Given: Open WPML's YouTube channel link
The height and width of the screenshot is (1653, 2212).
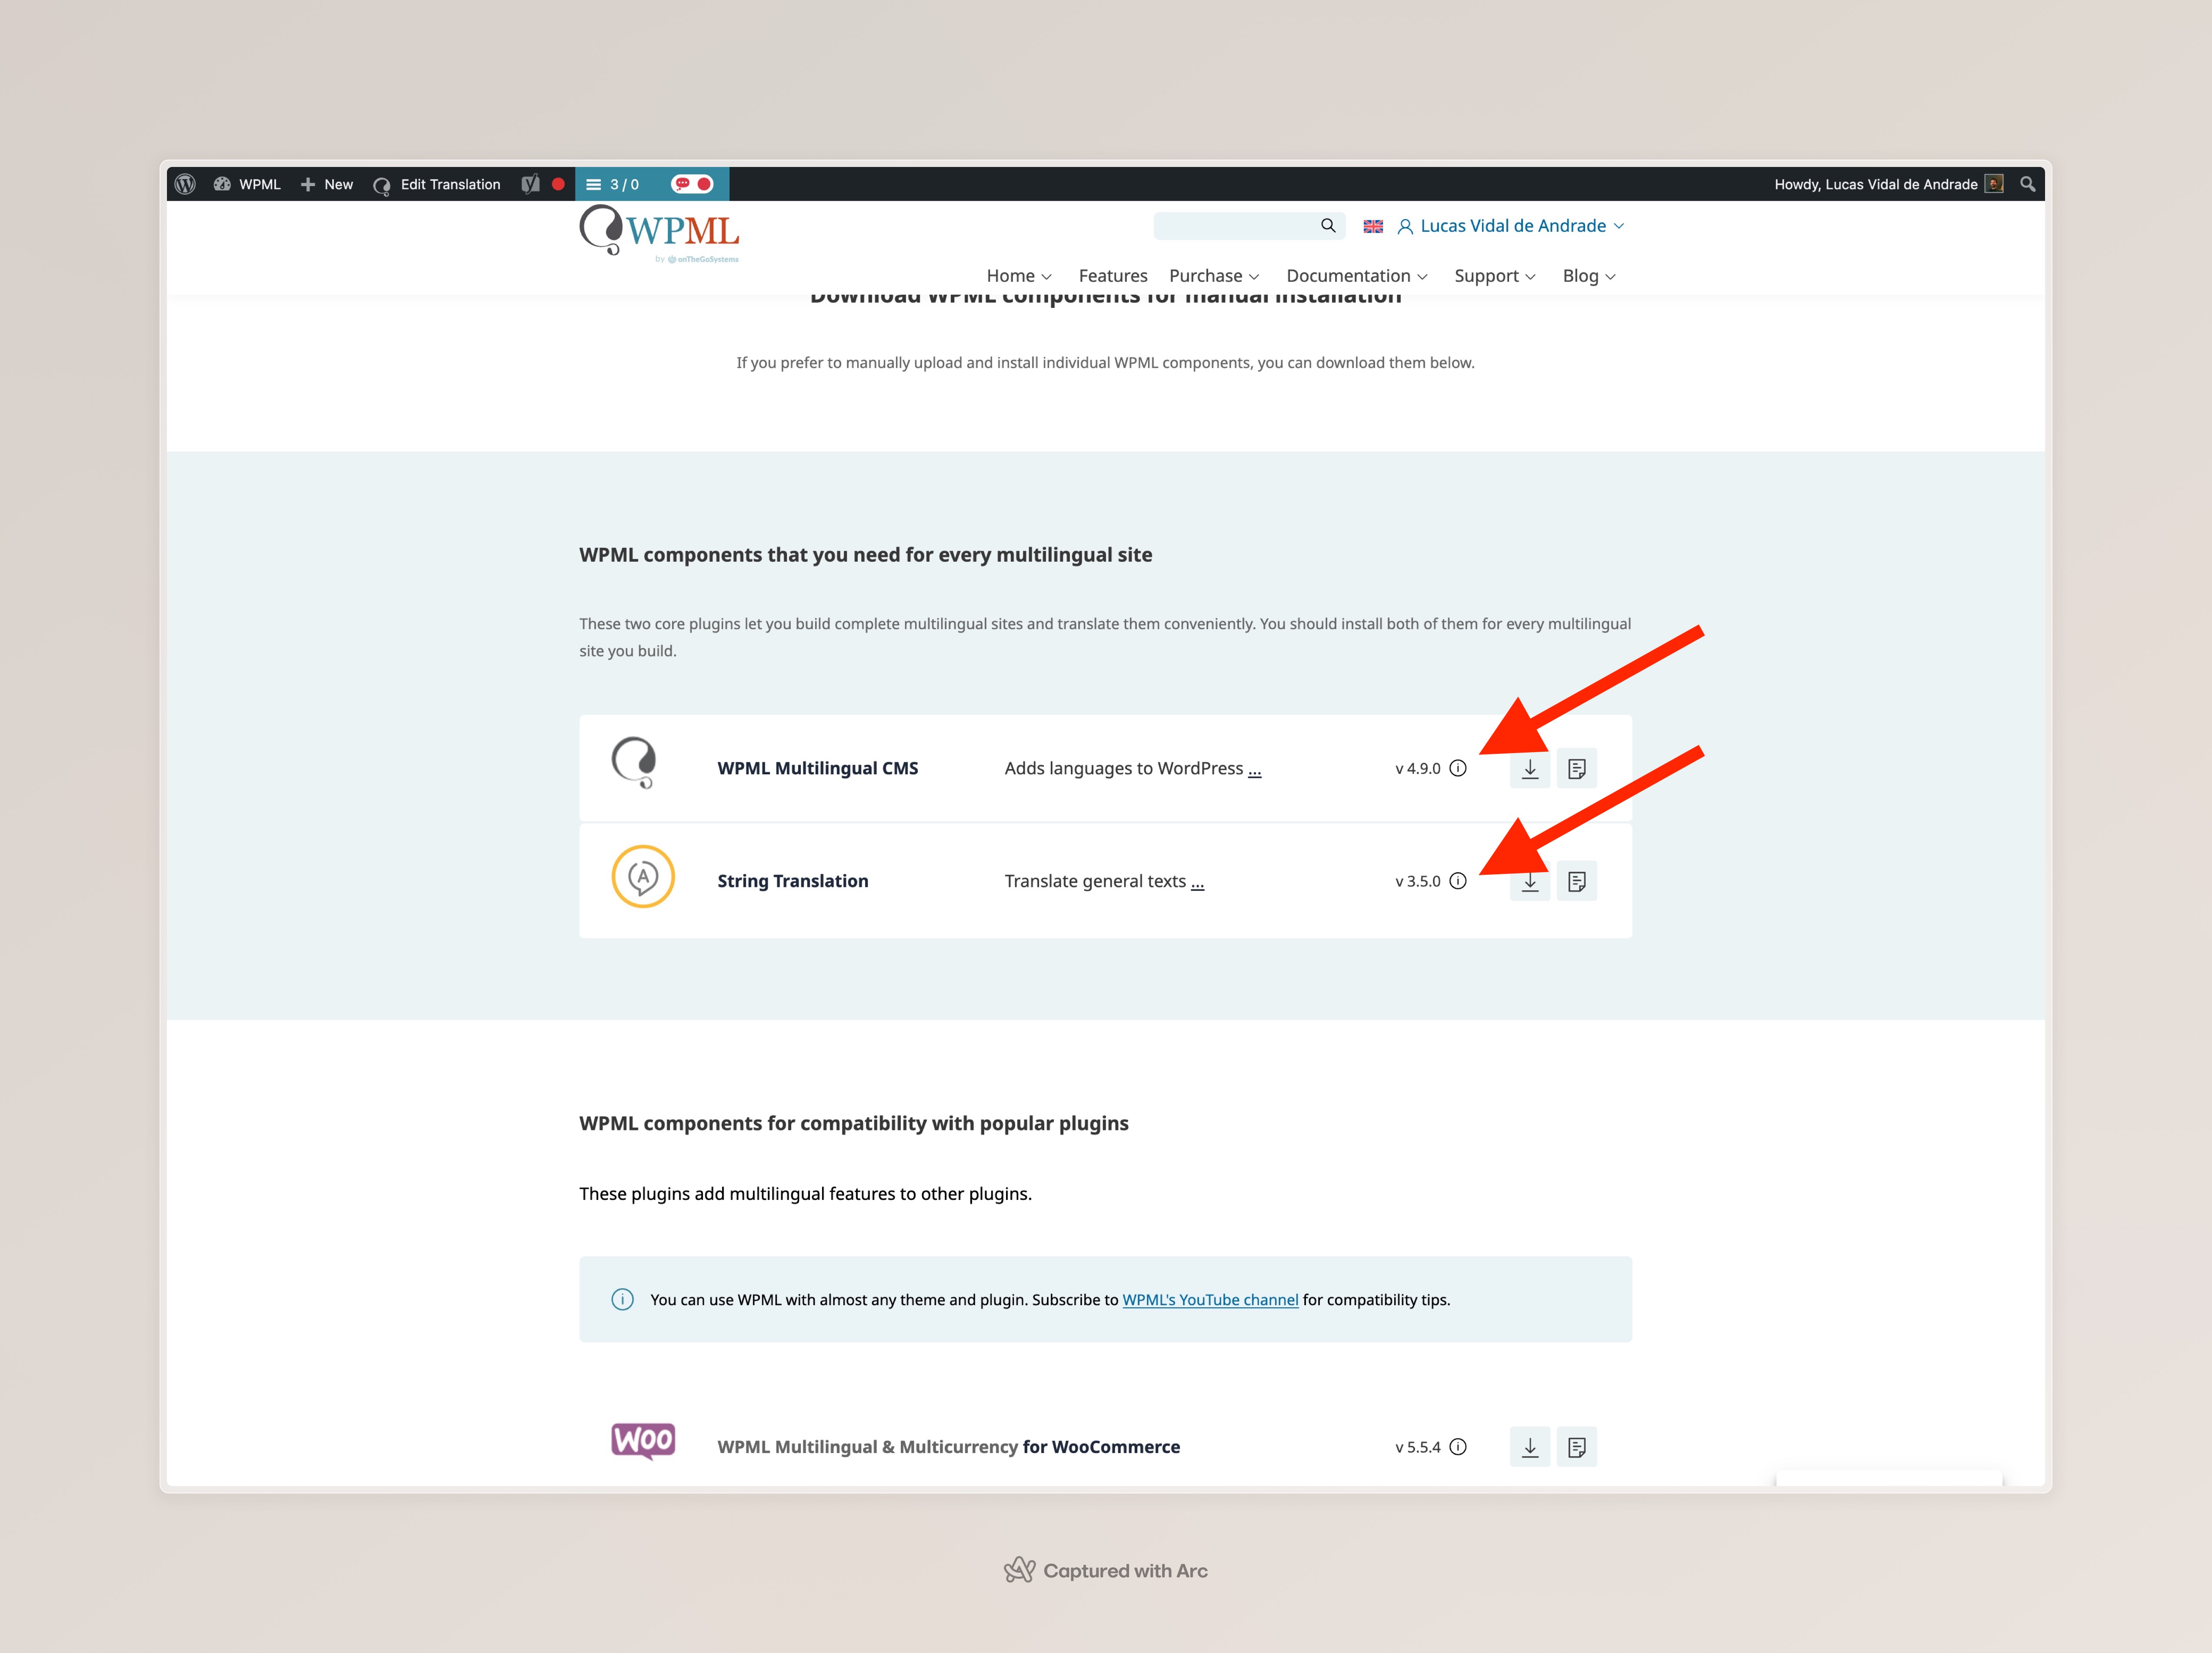Looking at the screenshot, I should pos(1210,1299).
